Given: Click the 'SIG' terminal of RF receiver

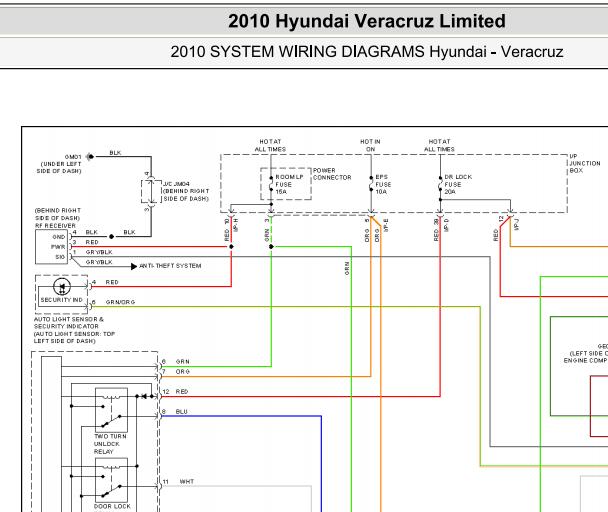Looking at the screenshot, I should pyautogui.click(x=60, y=257).
